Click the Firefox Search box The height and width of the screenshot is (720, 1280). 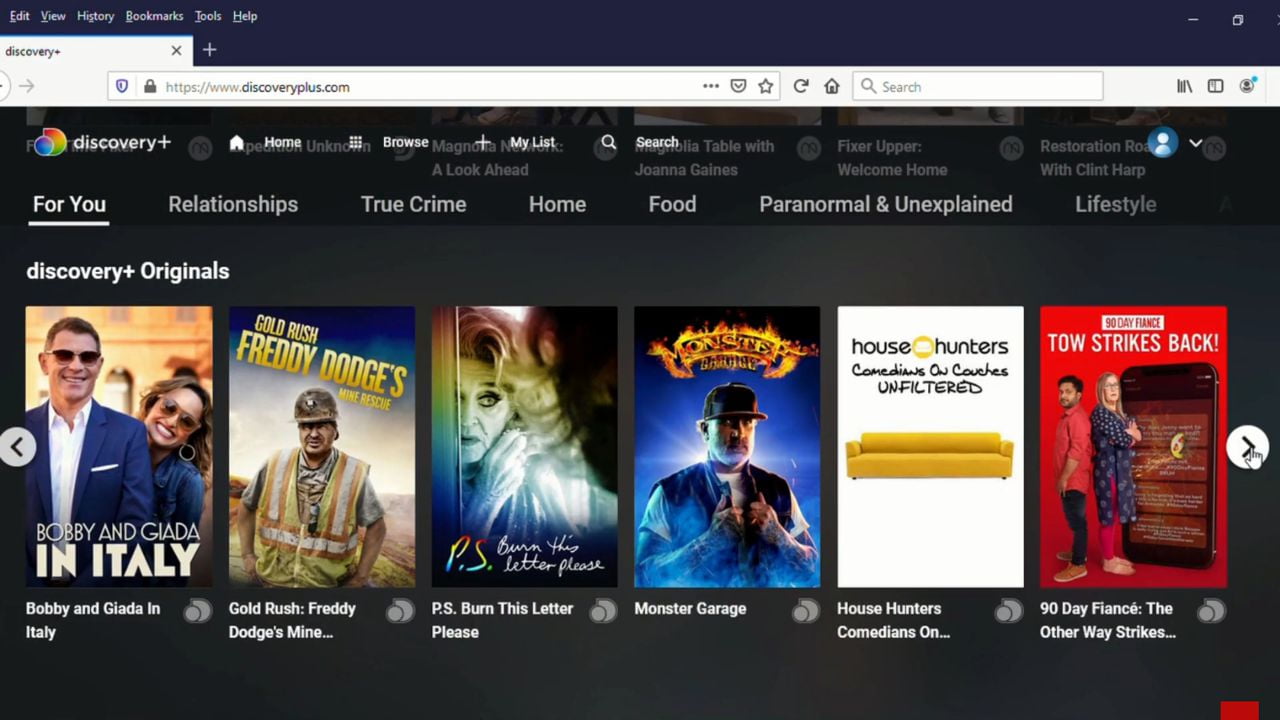click(x=978, y=87)
